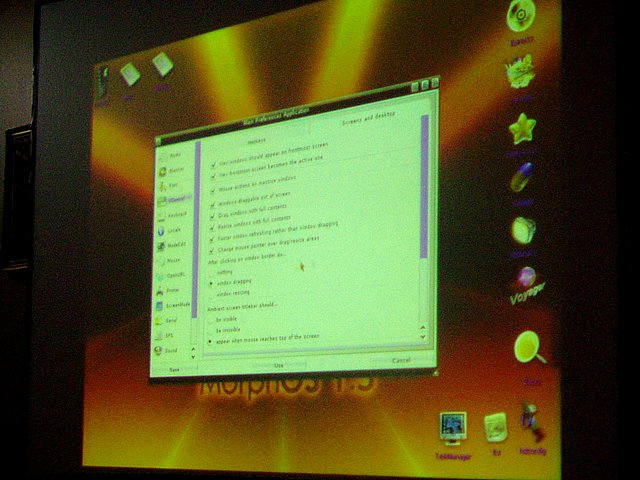Switch to the Screens and desktop tab
Viewport: 640px width, 480px height.
(367, 119)
